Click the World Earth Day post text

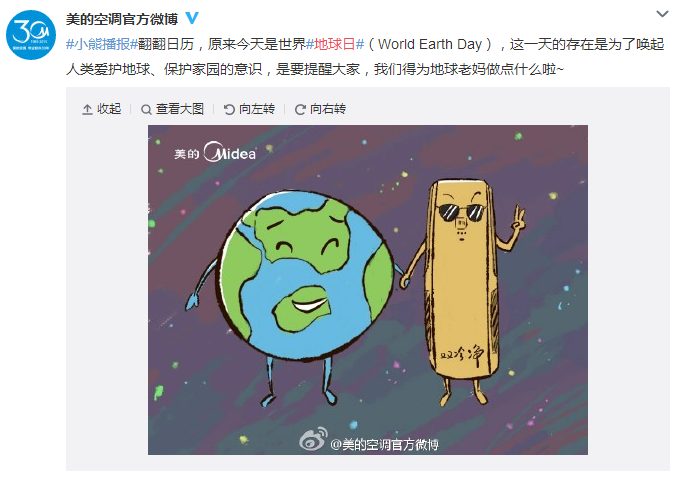coord(430,44)
